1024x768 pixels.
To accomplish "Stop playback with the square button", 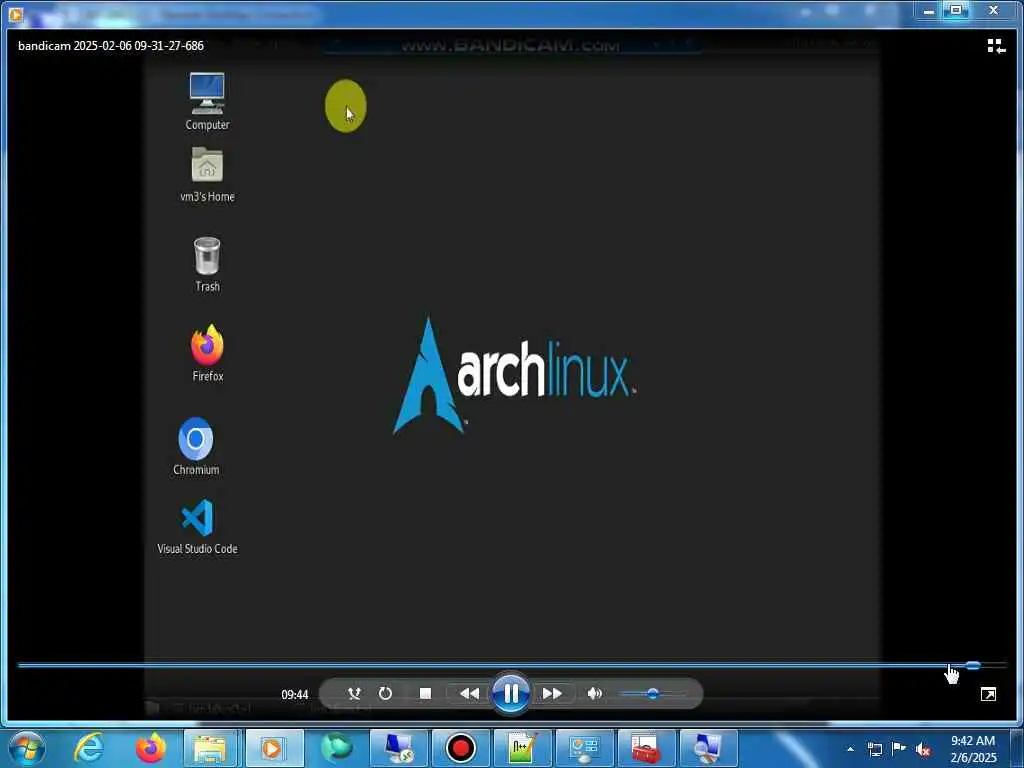I will 425,693.
